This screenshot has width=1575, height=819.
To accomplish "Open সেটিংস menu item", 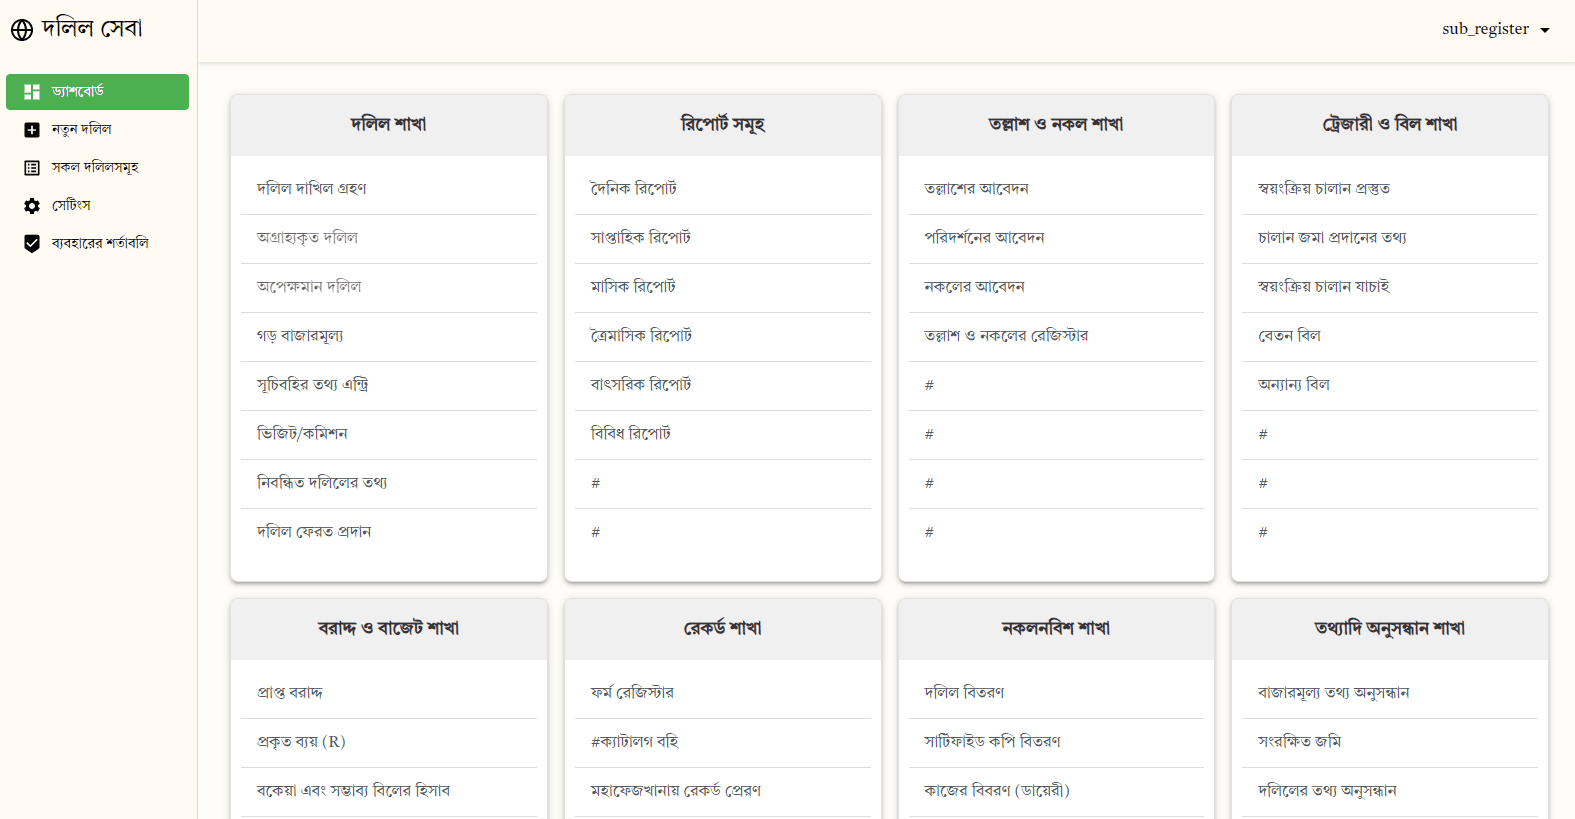I will click(97, 206).
